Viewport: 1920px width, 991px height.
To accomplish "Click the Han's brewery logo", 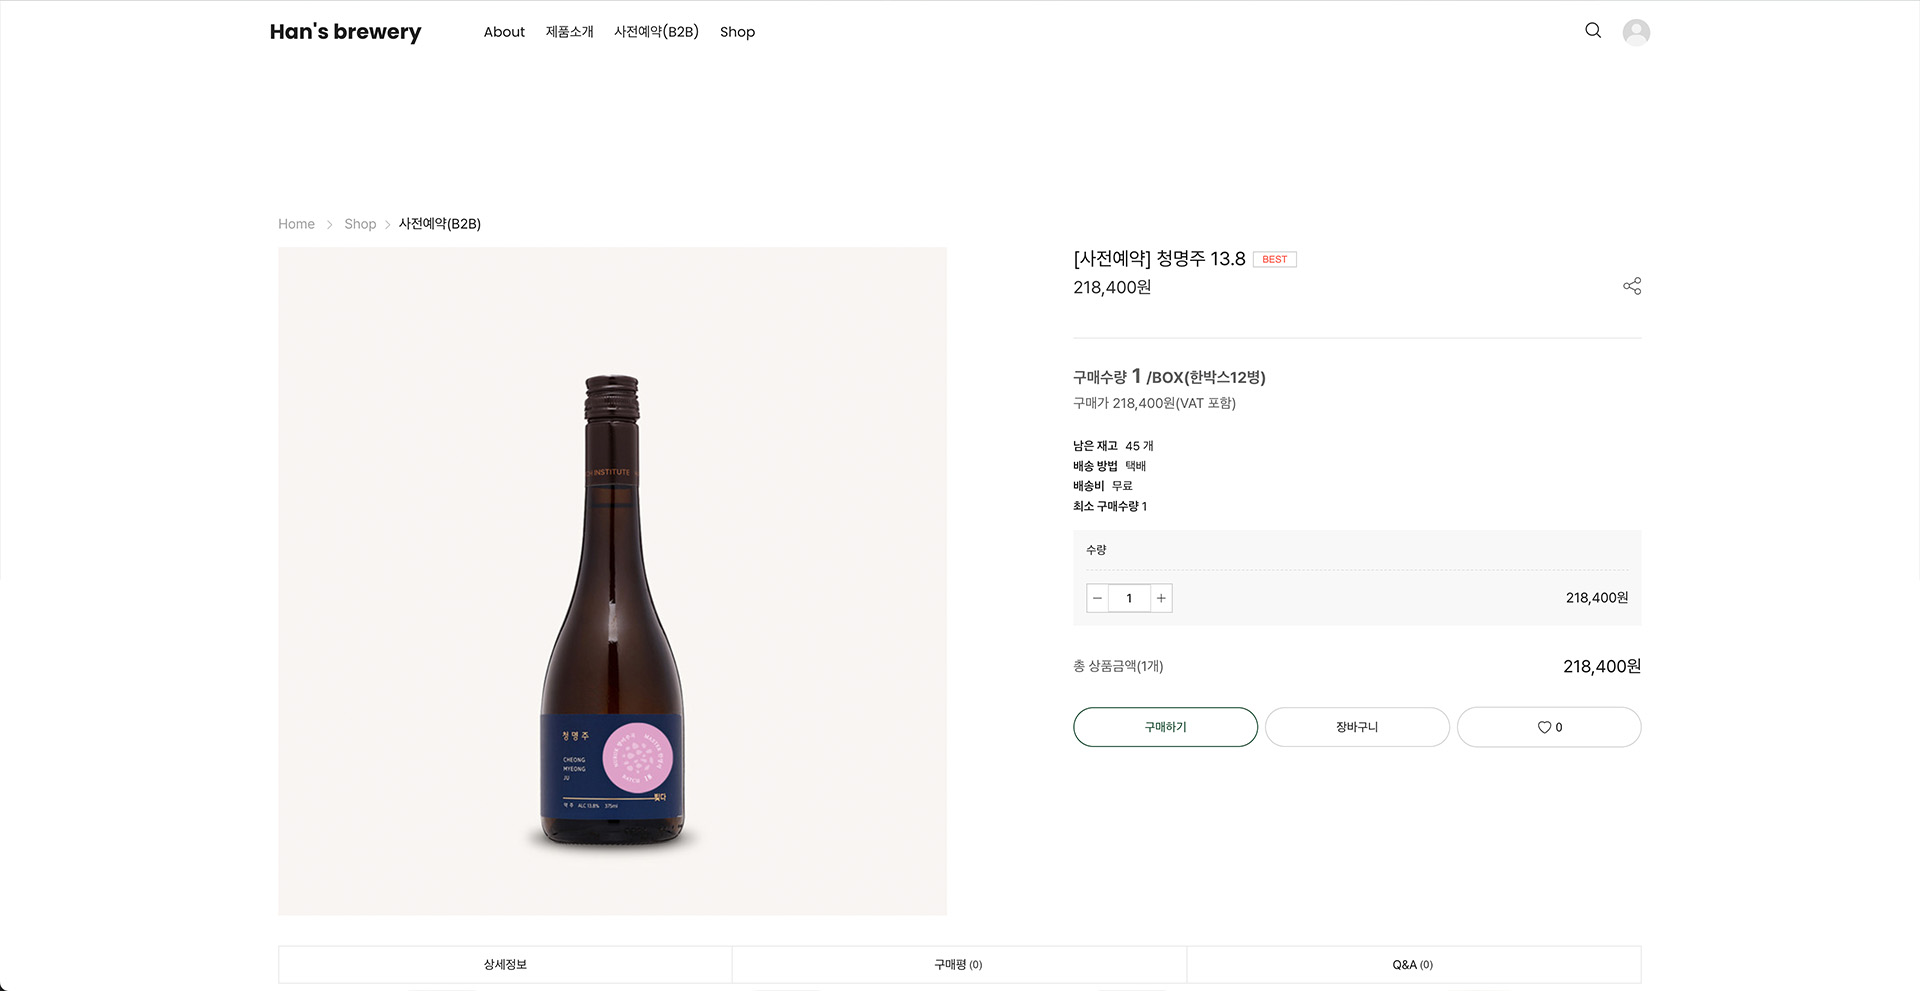I will [345, 32].
